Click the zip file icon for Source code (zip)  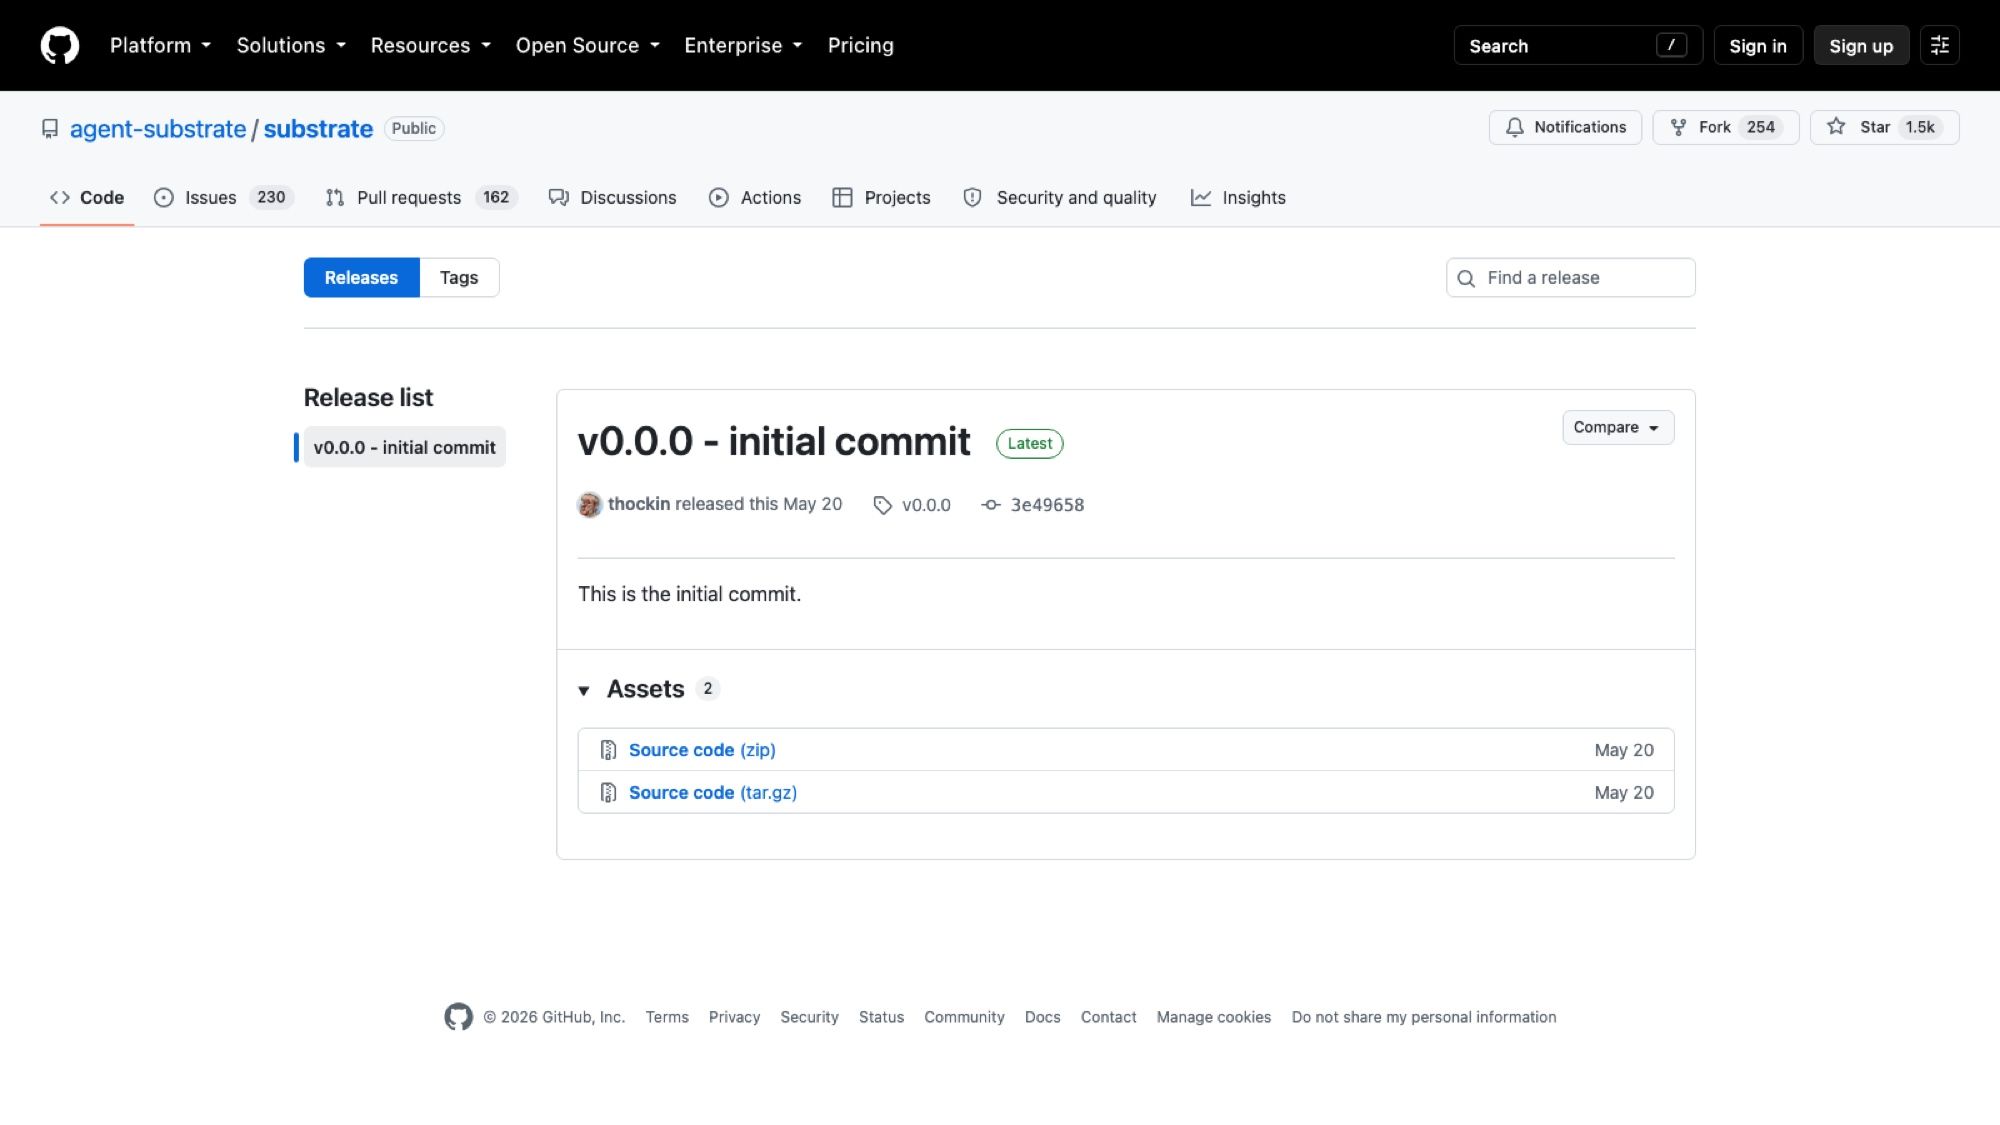pos(607,750)
